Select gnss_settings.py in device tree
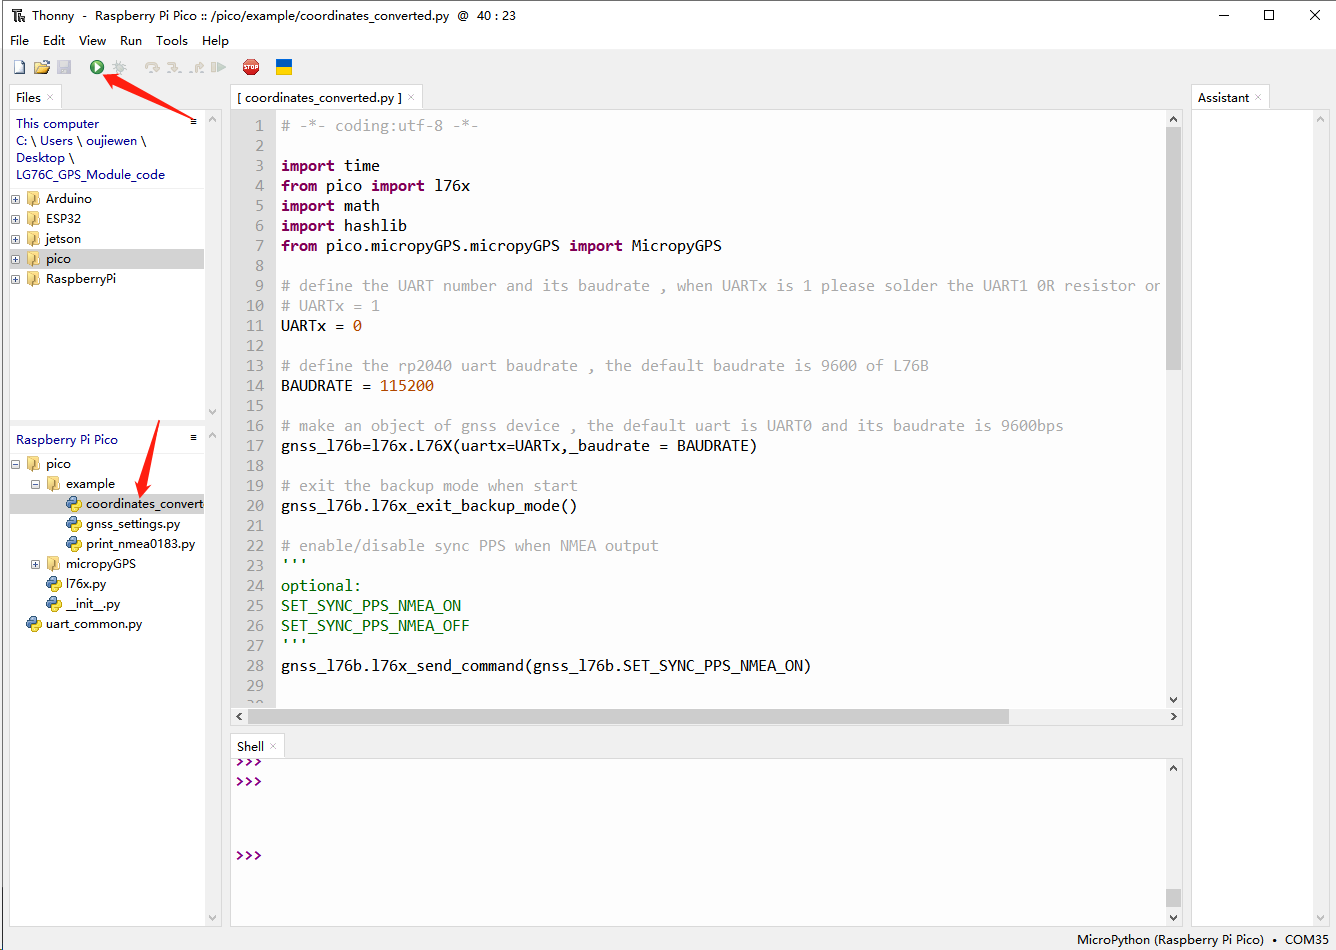This screenshot has height=950, width=1336. [133, 524]
